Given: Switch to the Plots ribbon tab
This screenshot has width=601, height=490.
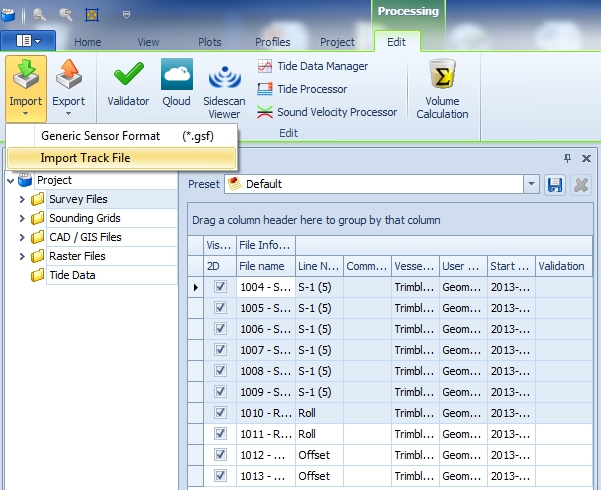Looking at the screenshot, I should (x=209, y=42).
